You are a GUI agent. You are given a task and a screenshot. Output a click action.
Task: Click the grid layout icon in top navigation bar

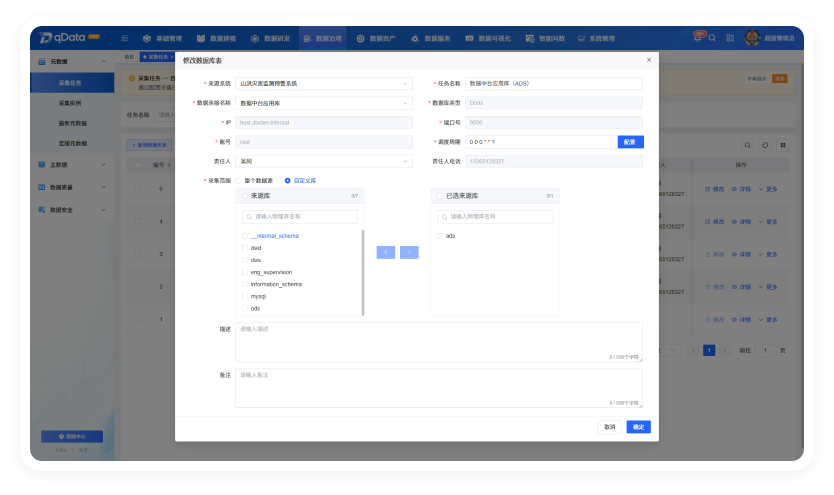click(730, 38)
